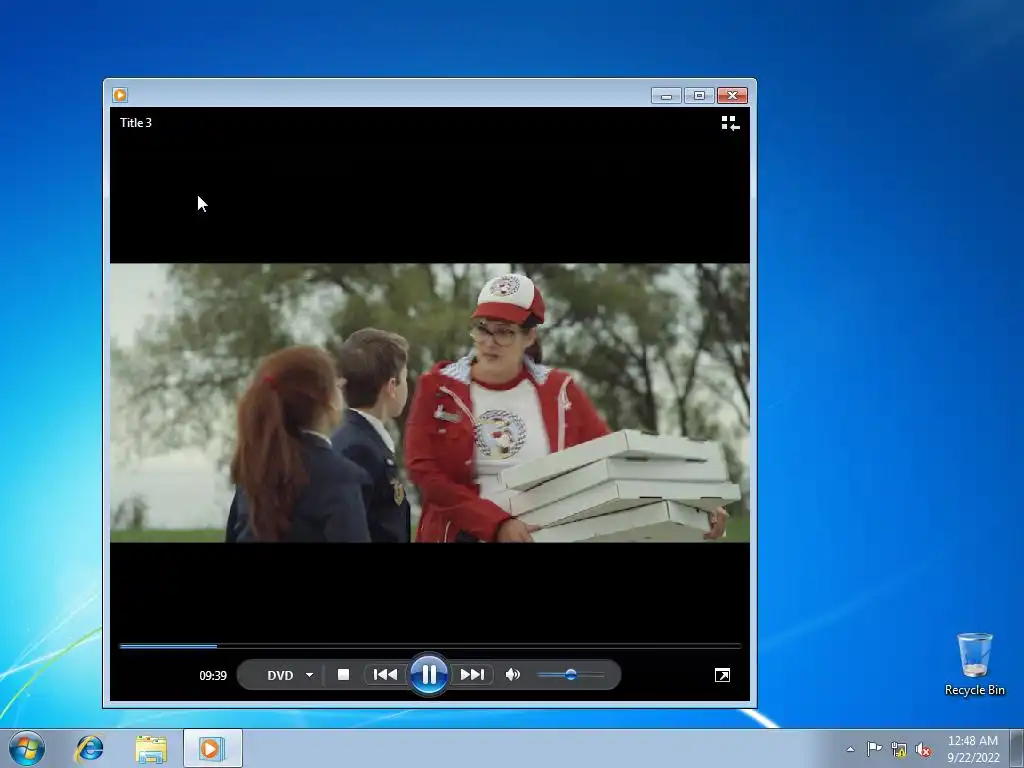This screenshot has width=1024, height=768.
Task: Close the media player window
Action: tap(732, 96)
